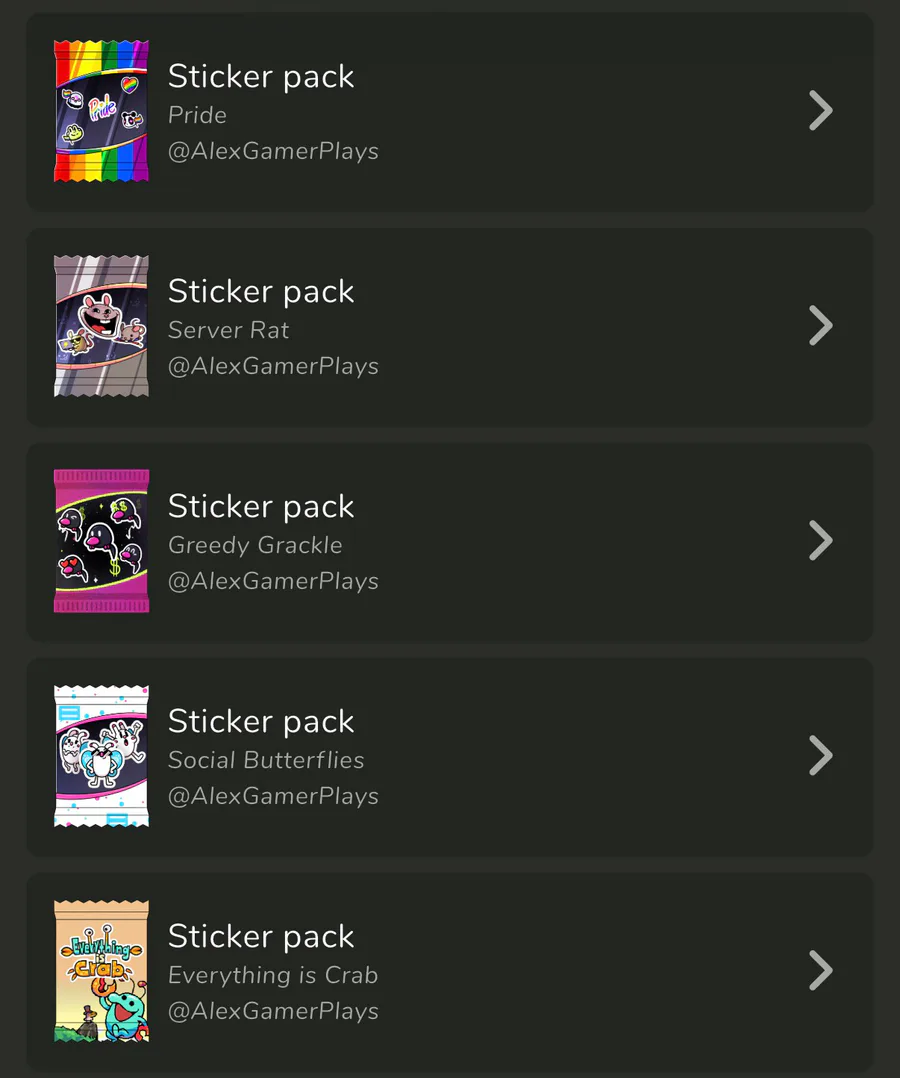Click the Greedy Grackle name label

[255, 545]
